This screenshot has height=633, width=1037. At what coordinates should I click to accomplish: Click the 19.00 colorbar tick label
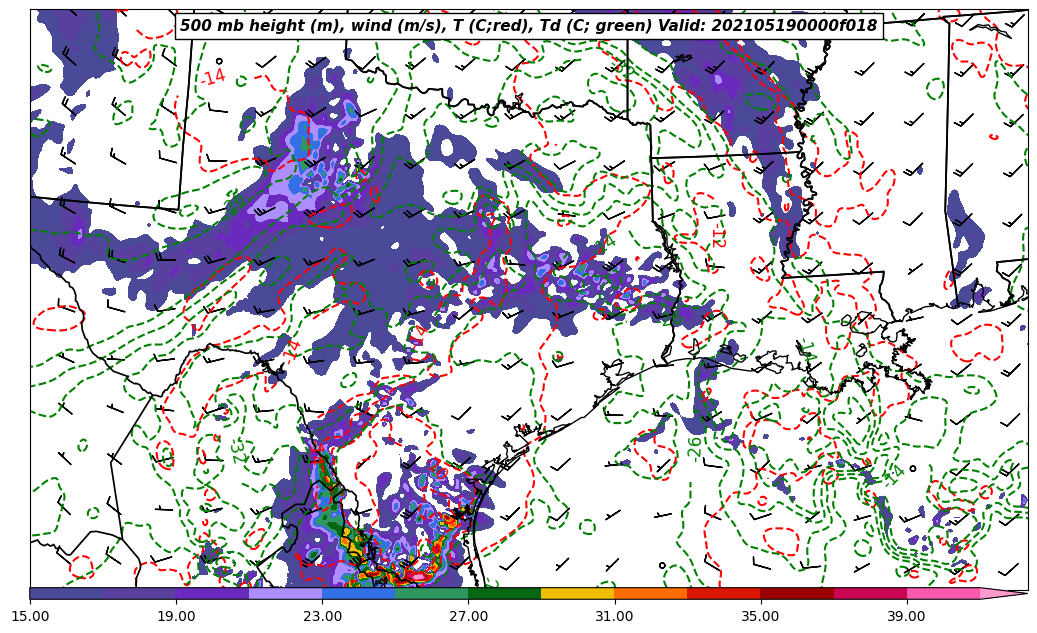coord(176,616)
